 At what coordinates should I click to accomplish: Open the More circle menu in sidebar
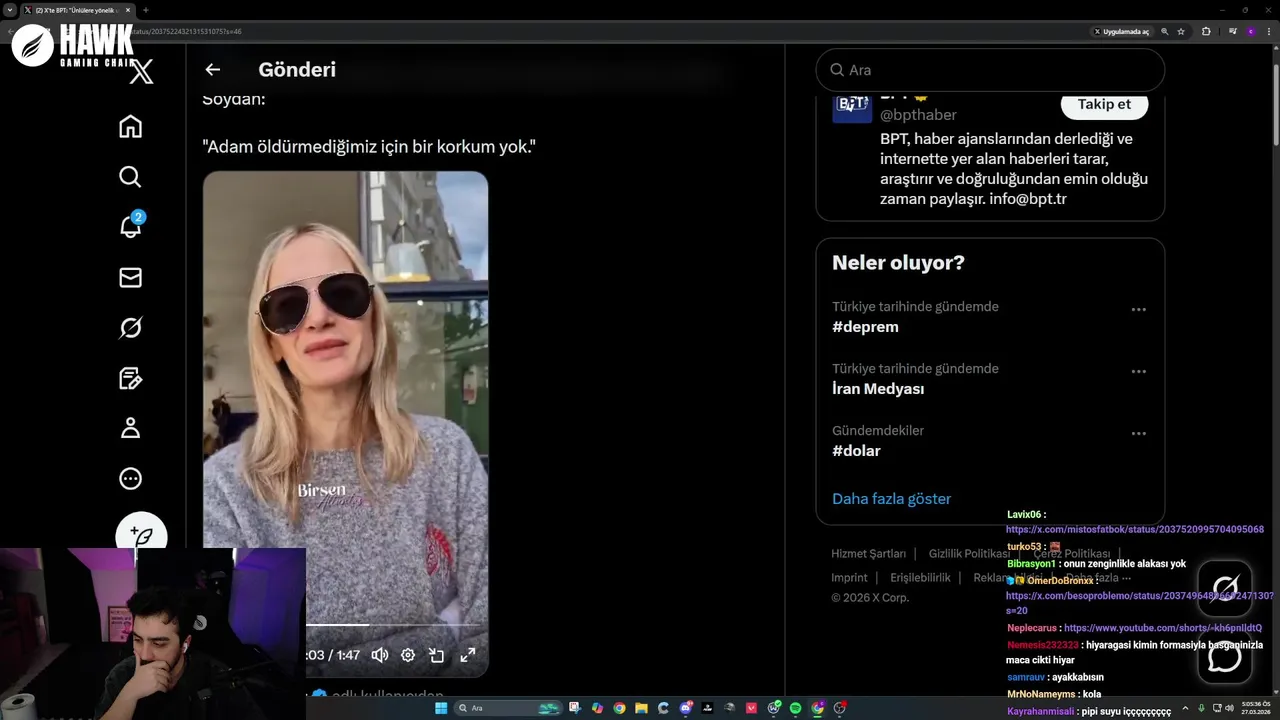point(130,479)
